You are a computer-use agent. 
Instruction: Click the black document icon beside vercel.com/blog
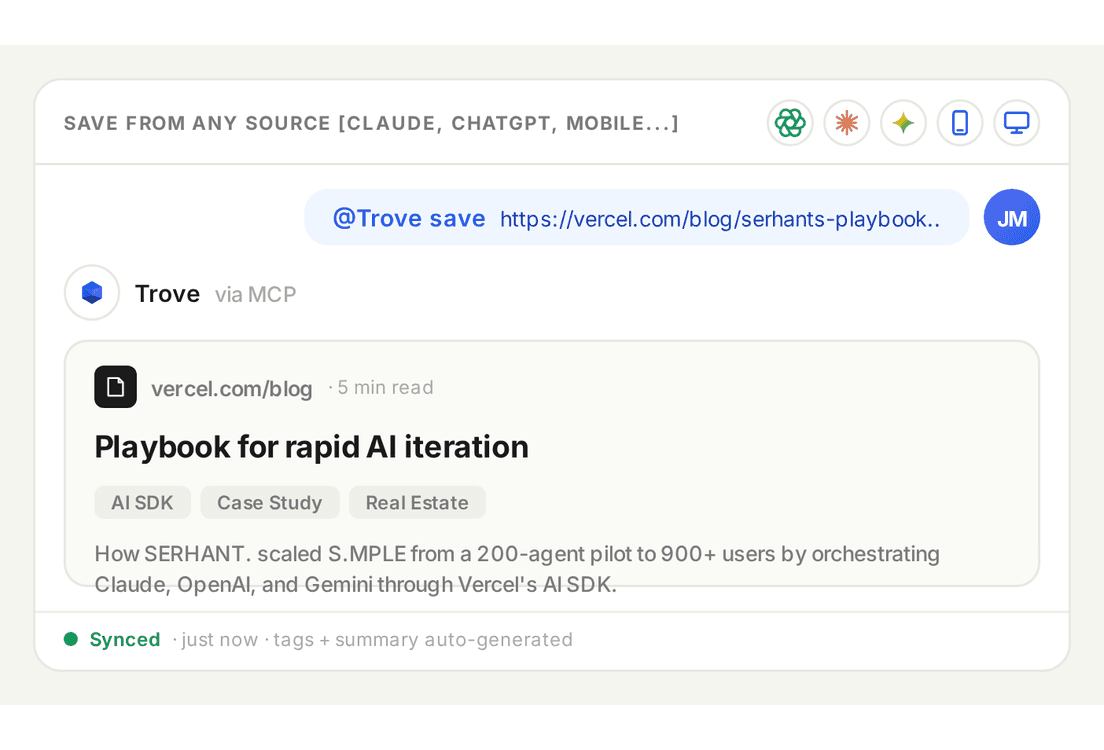pos(115,387)
